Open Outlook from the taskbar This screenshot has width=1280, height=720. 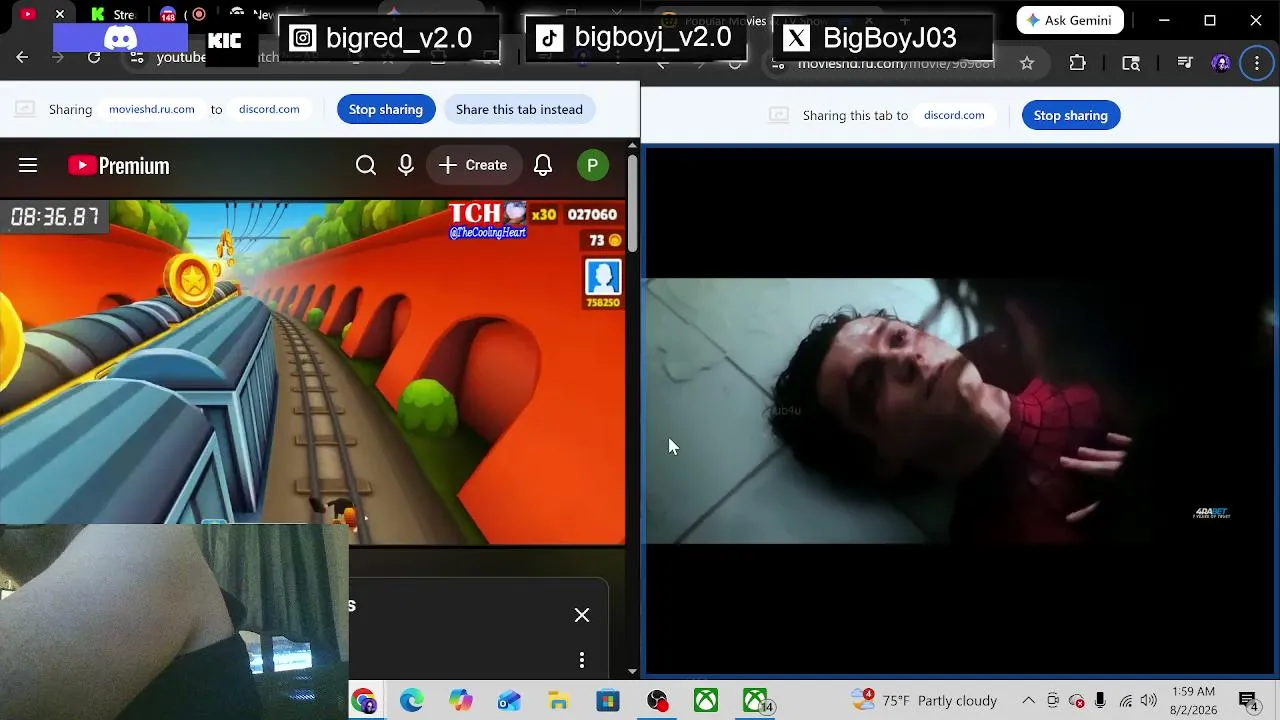click(x=510, y=701)
